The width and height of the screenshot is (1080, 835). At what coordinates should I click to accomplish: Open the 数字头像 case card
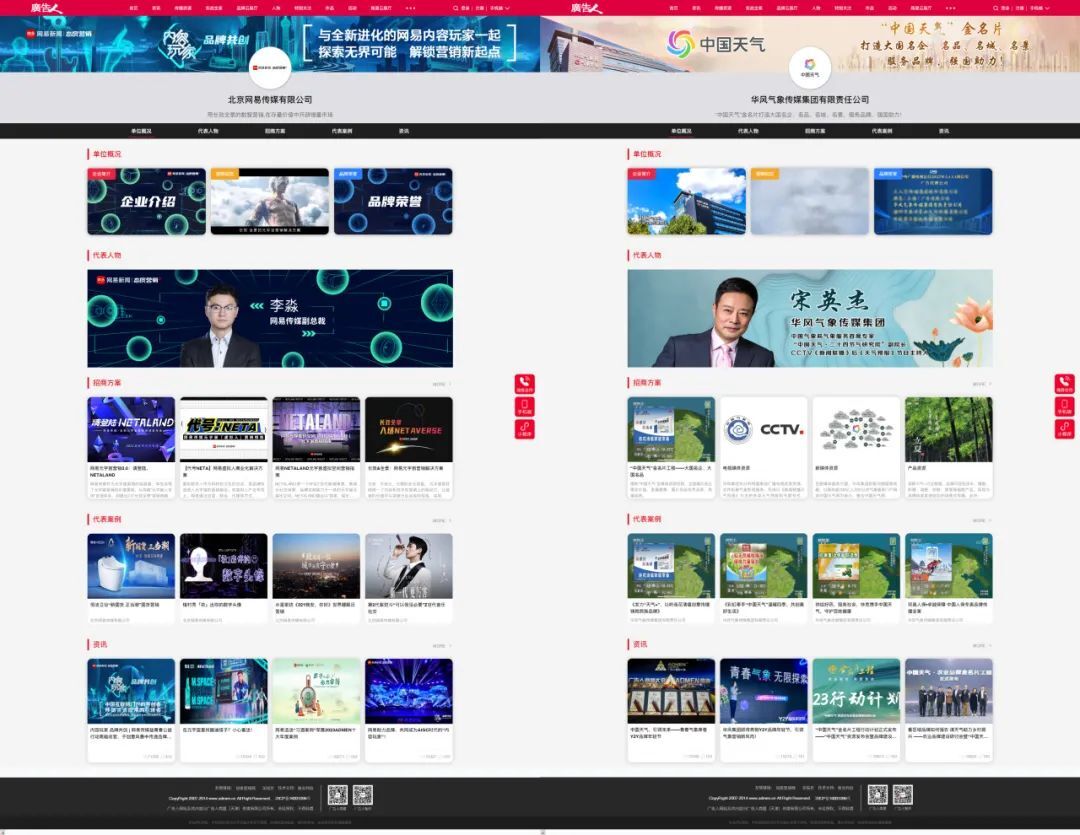pos(224,579)
